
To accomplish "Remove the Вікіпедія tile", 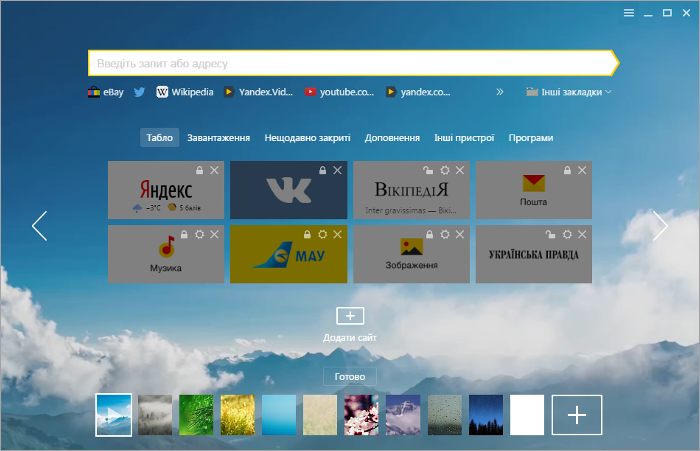I will pos(460,170).
